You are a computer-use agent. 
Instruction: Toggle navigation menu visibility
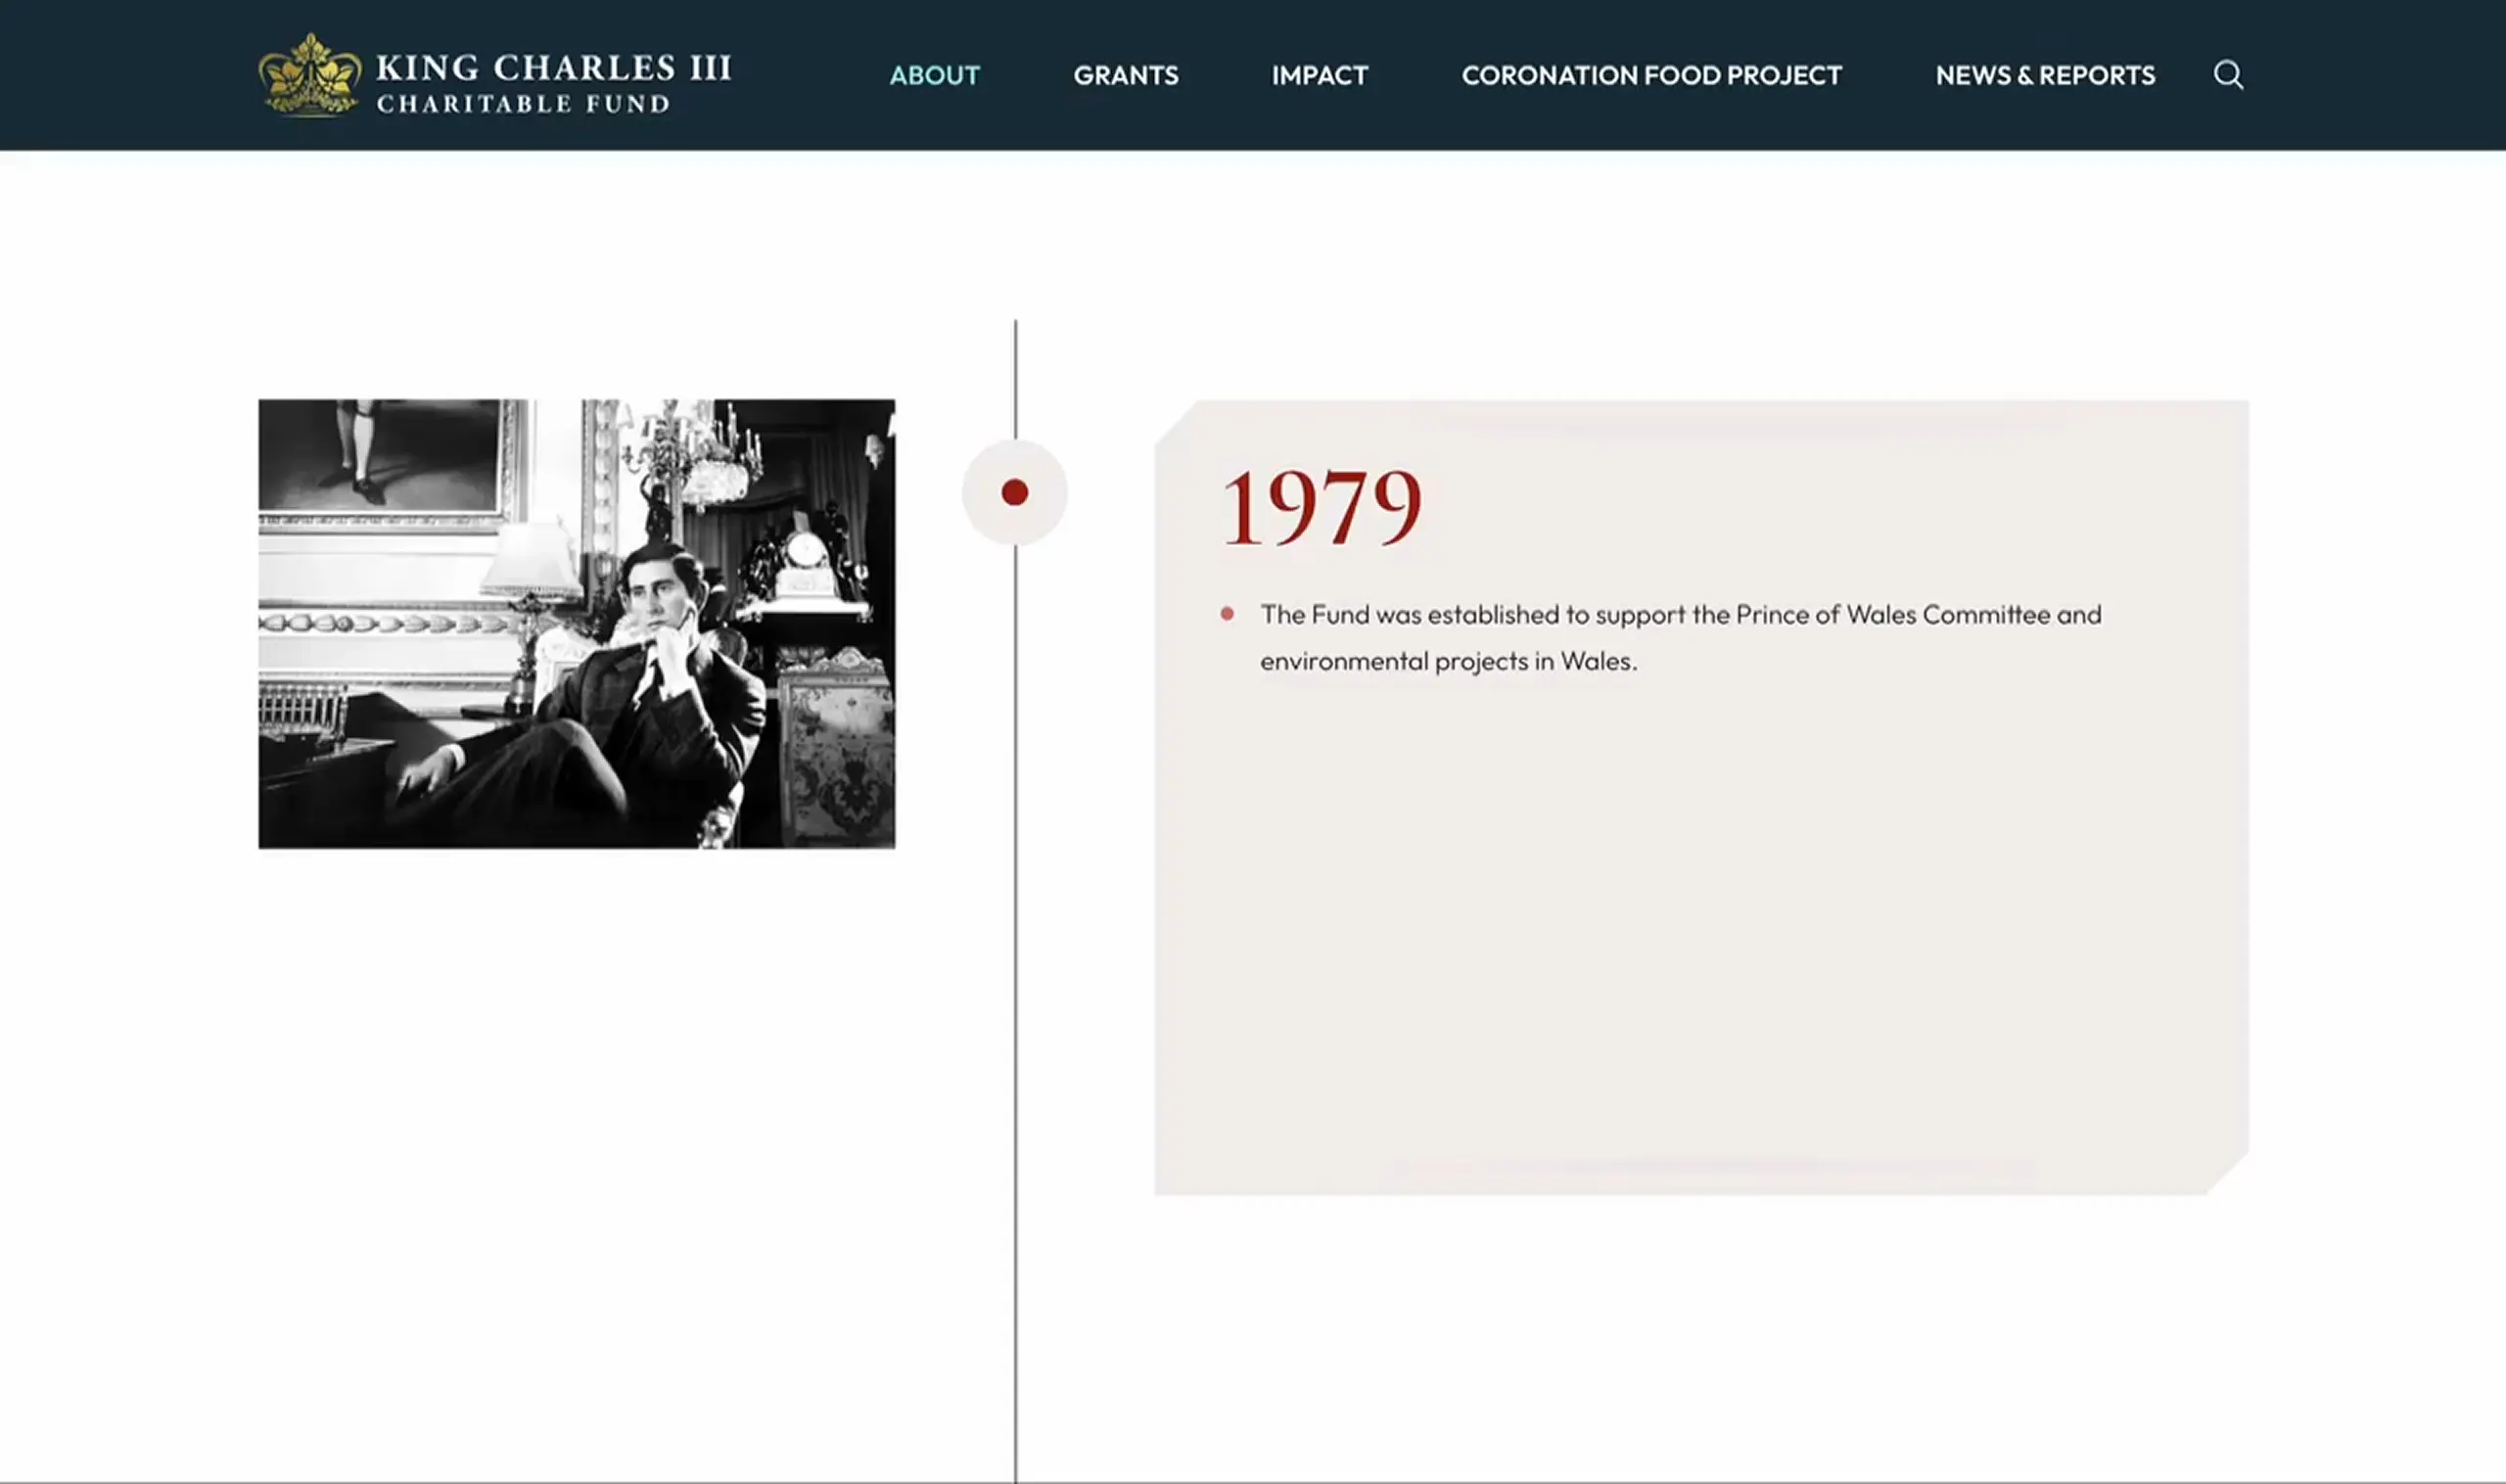coord(2231,74)
